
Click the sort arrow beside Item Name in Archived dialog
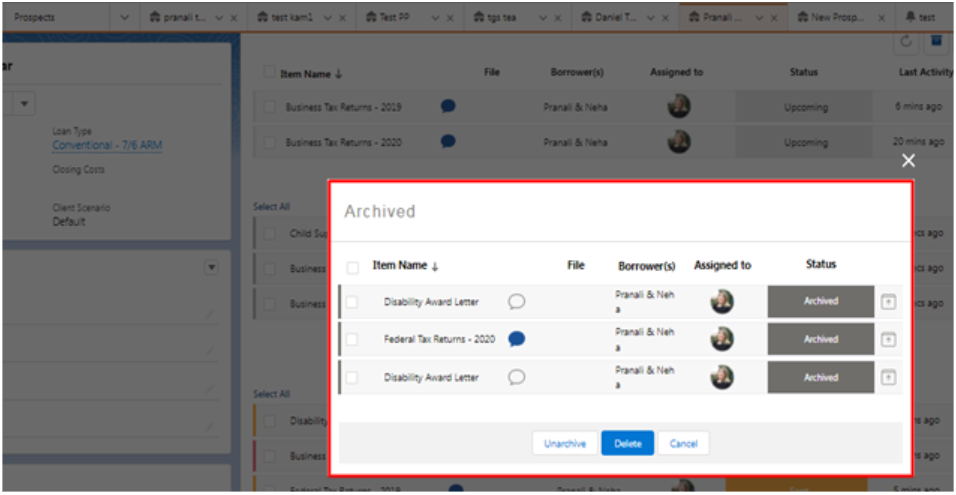[435, 266]
